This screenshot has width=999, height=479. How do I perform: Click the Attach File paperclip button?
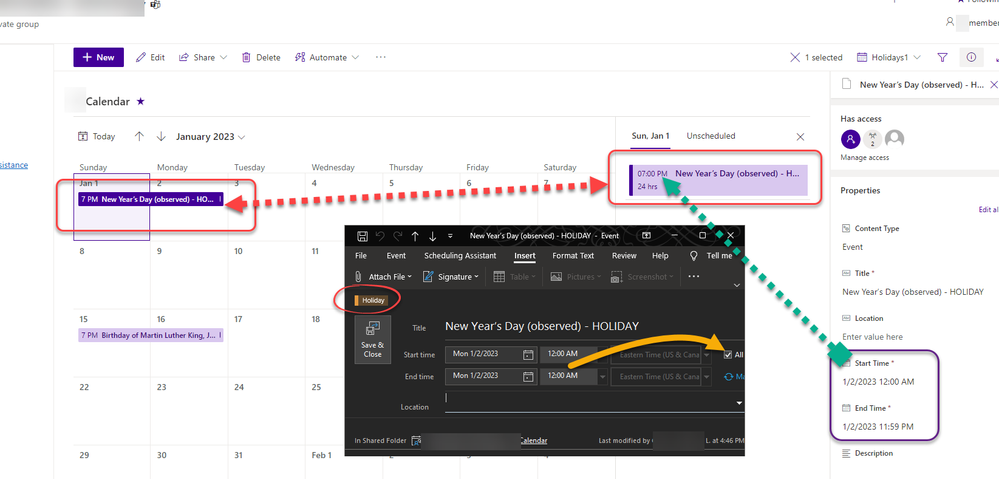coord(382,276)
